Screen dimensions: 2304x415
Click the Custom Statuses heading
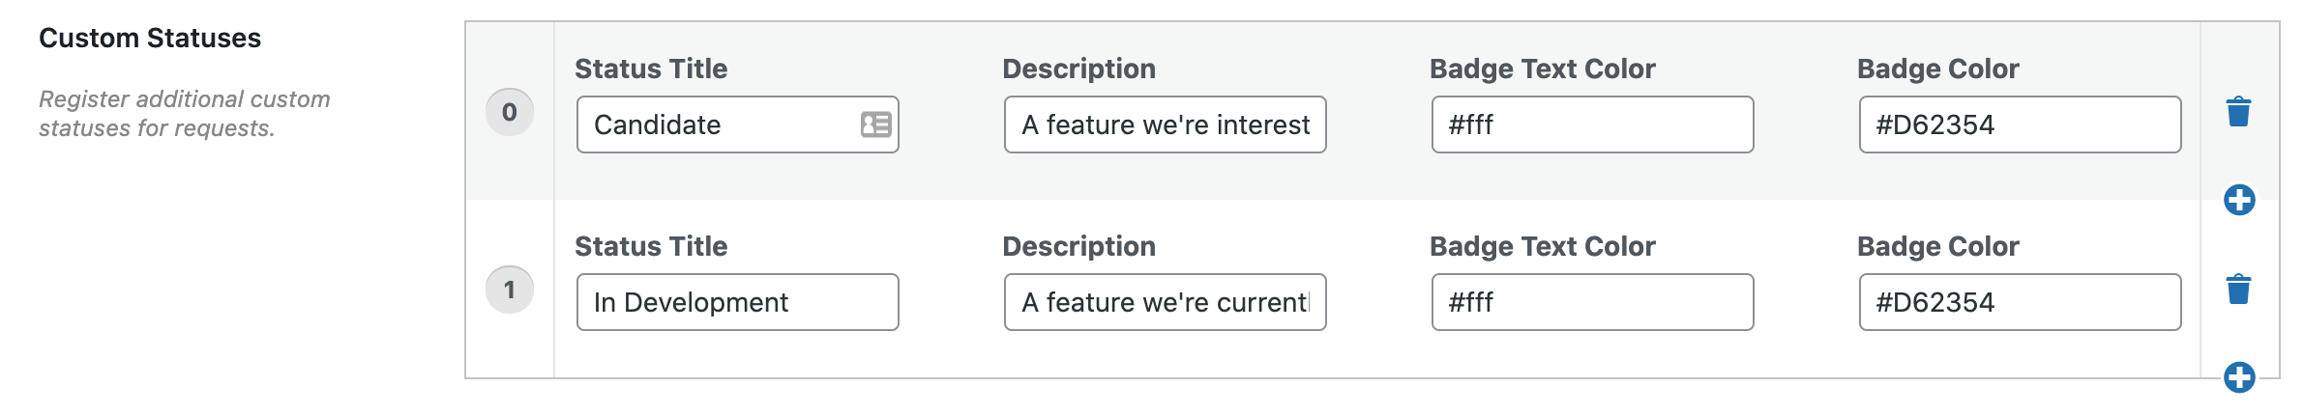[150, 38]
